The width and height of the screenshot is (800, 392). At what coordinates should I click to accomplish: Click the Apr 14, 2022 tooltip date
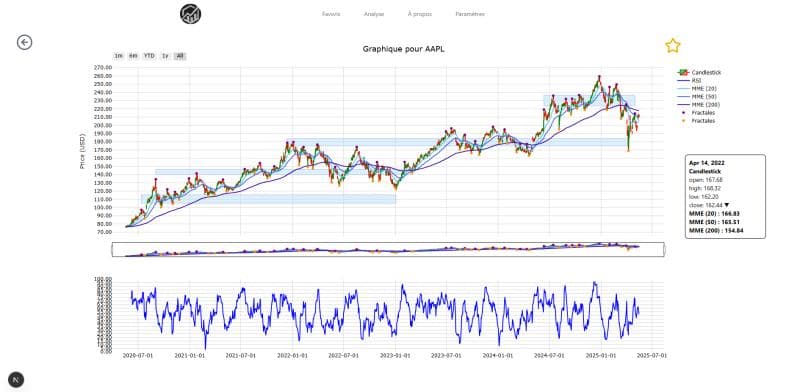[707, 163]
